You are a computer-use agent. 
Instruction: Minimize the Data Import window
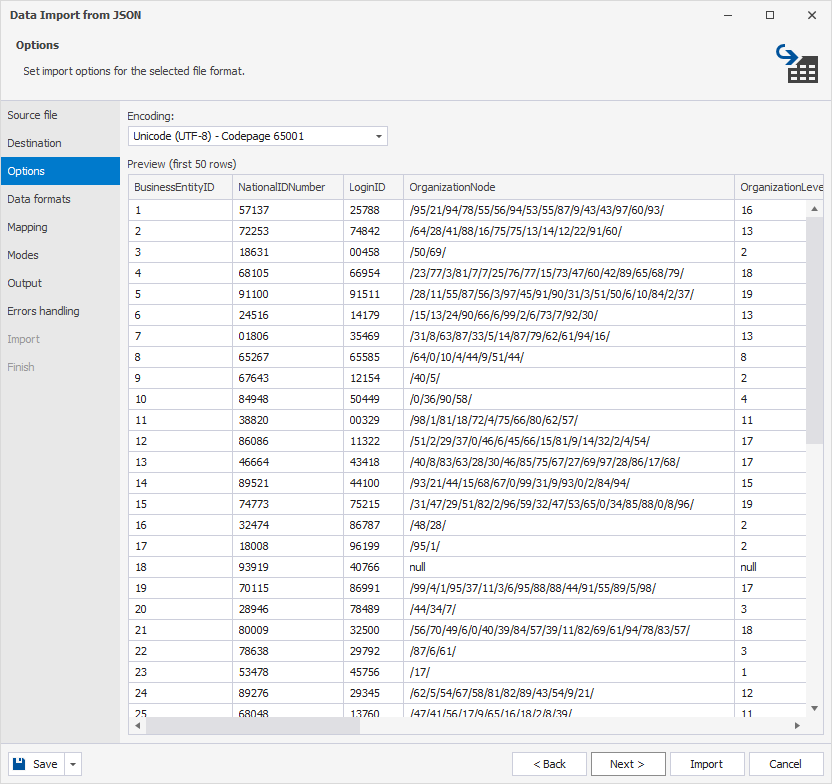tap(728, 15)
